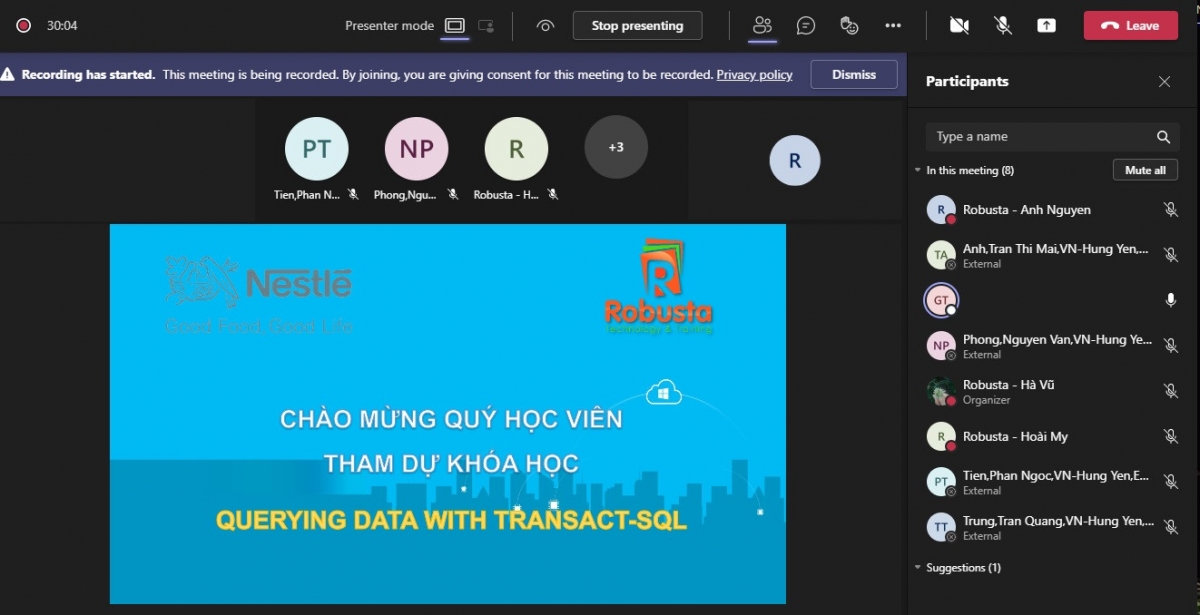Viewport: 1200px width, 615px height.
Task: Click the mute icon under Phong,Ngu tile
Action: coord(453,194)
